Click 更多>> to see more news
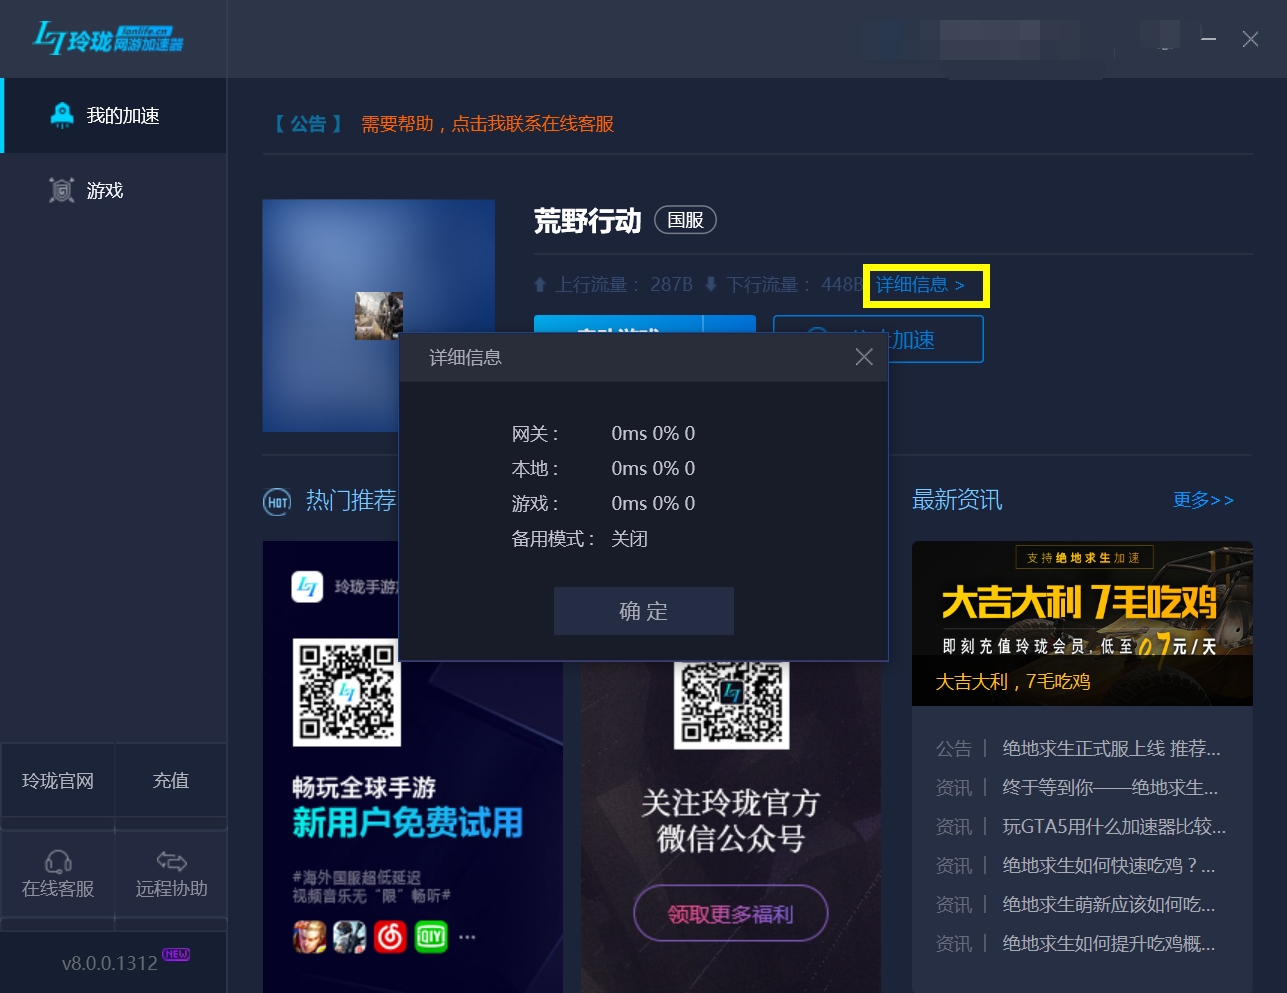The width and height of the screenshot is (1287, 993). pyautogui.click(x=1203, y=500)
